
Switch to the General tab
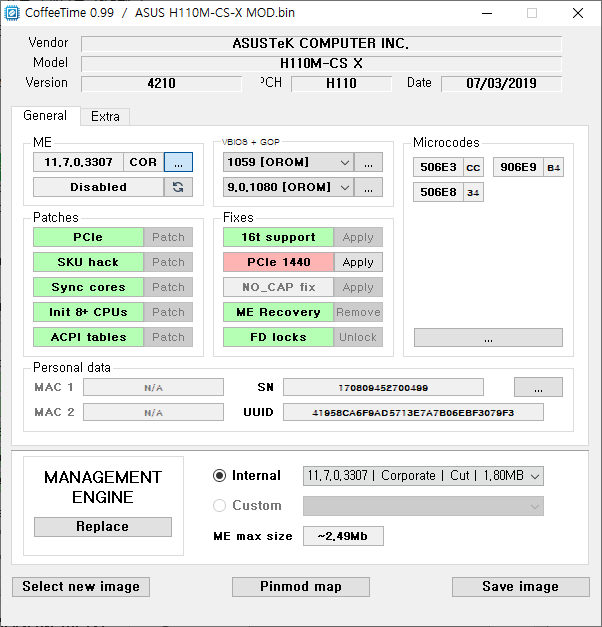(x=45, y=116)
